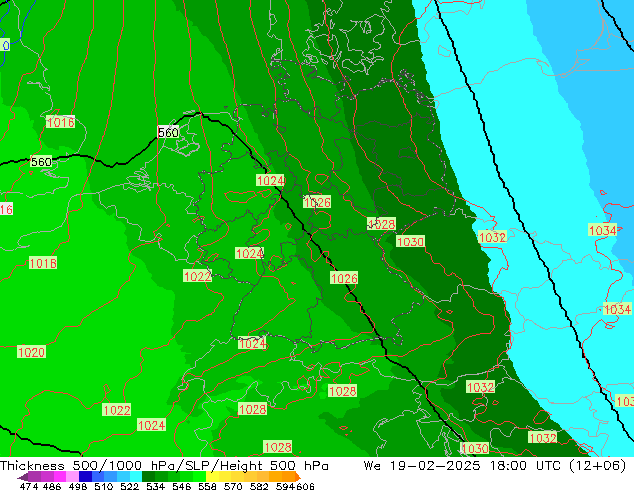This screenshot has width=634, height=490.
Task: Click the '18:00 UTC' time text
Action: pyautogui.click(x=528, y=466)
